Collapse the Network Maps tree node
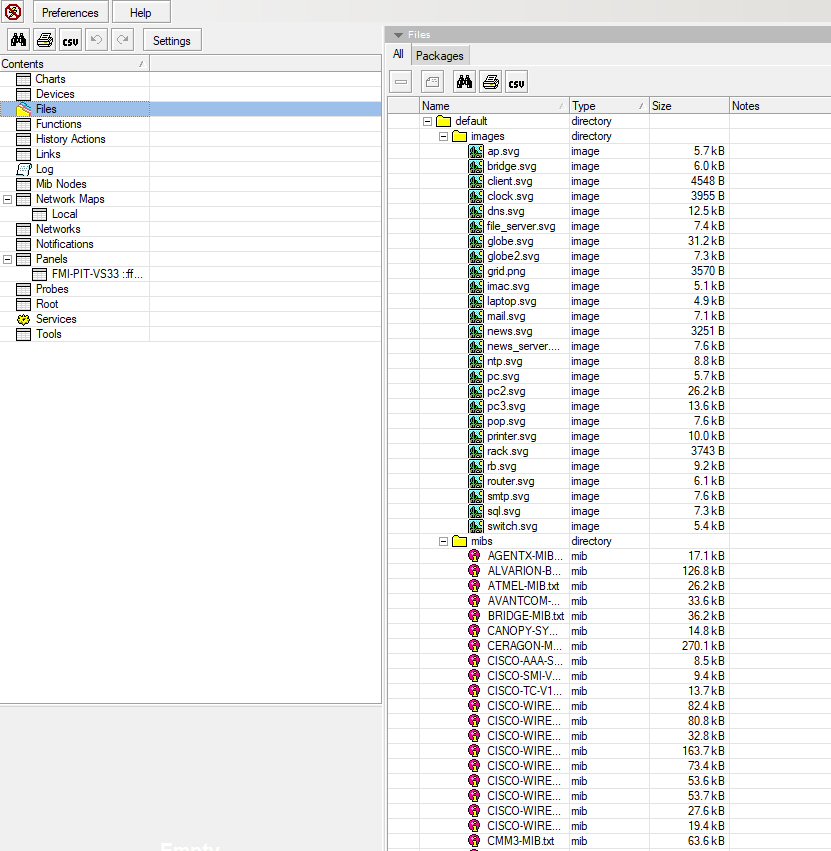Image resolution: width=831 pixels, height=851 pixels. tap(8, 200)
